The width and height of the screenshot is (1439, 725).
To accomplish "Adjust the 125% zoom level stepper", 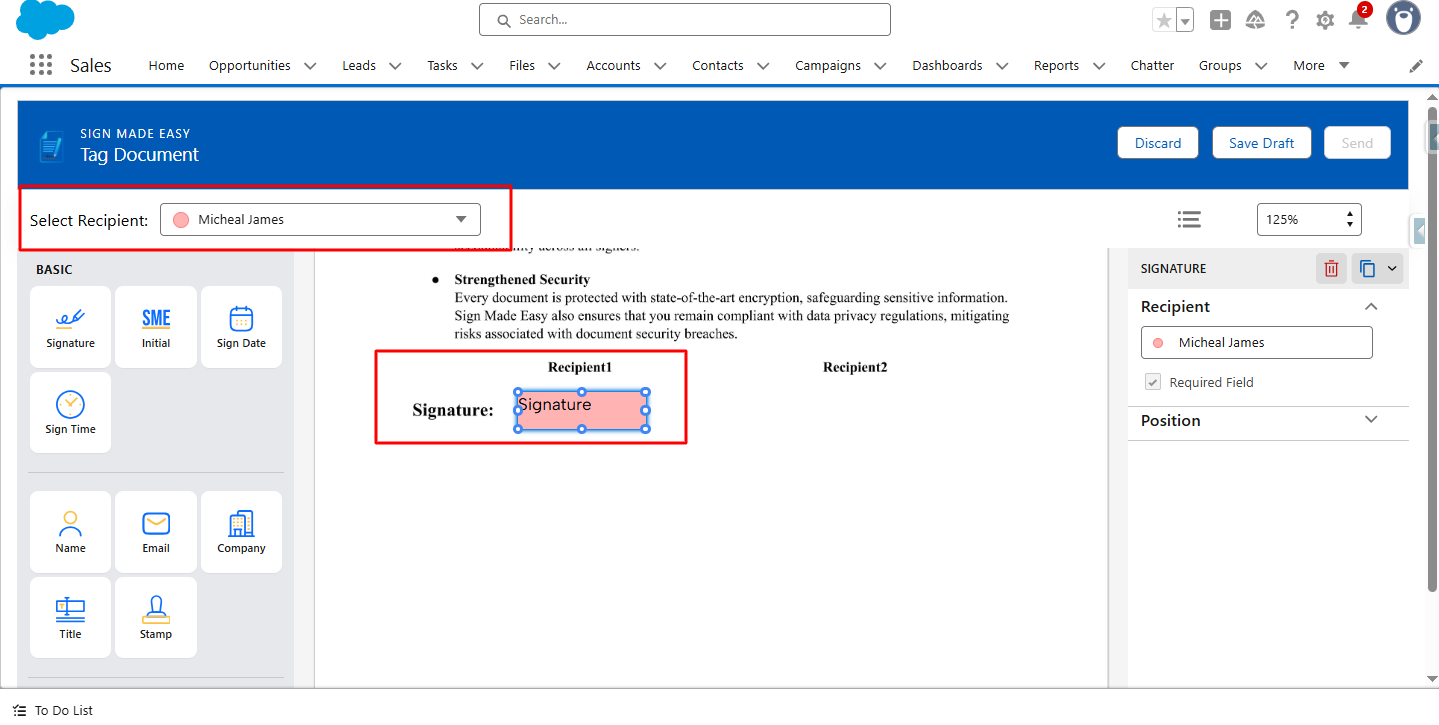I will point(1349,219).
